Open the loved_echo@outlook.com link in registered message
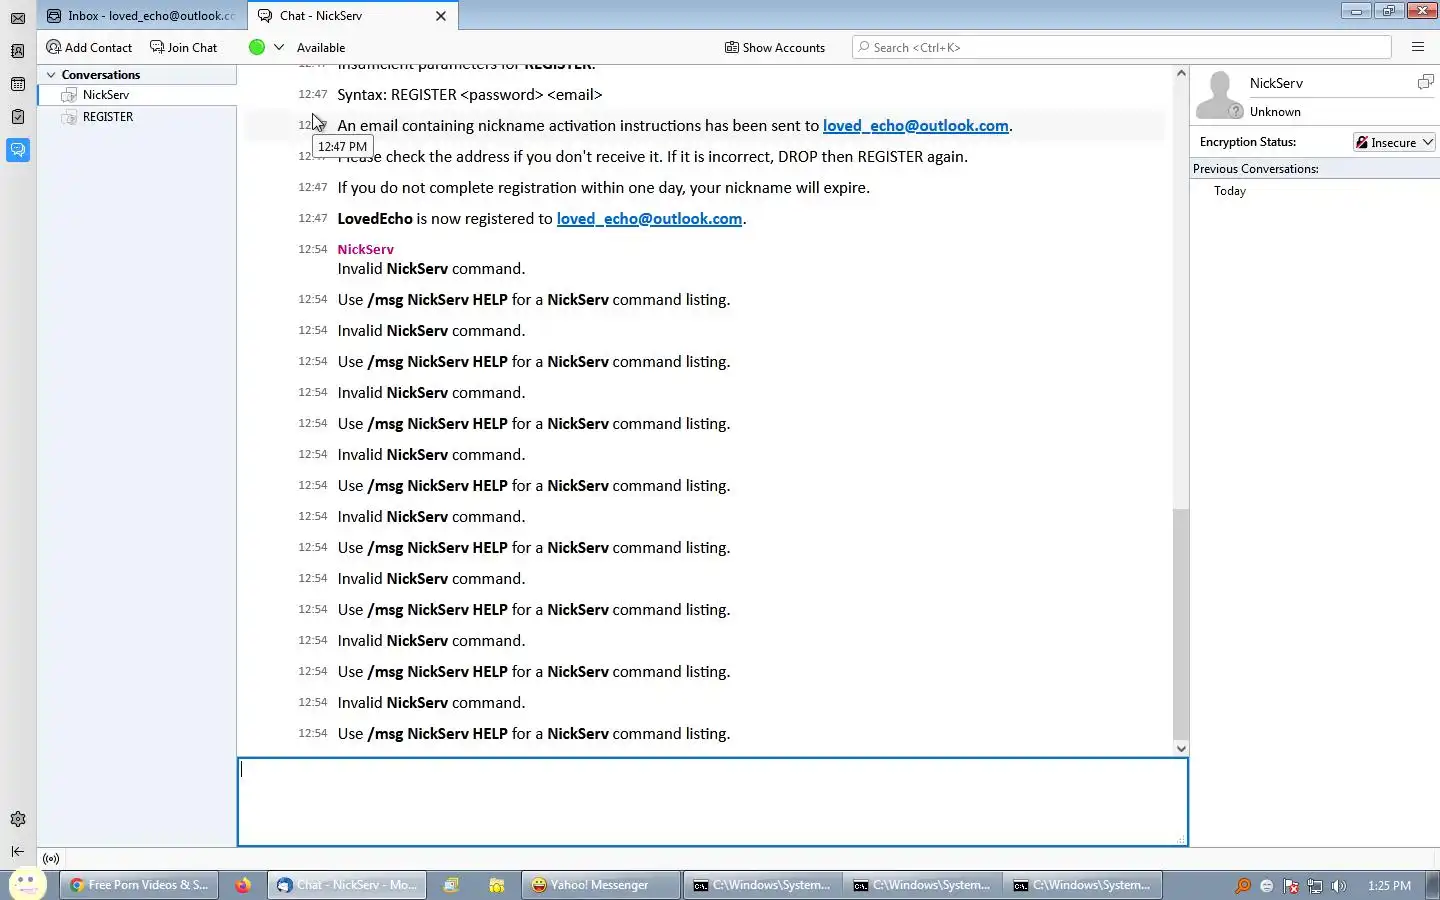Image resolution: width=1440 pixels, height=900 pixels. coord(649,218)
